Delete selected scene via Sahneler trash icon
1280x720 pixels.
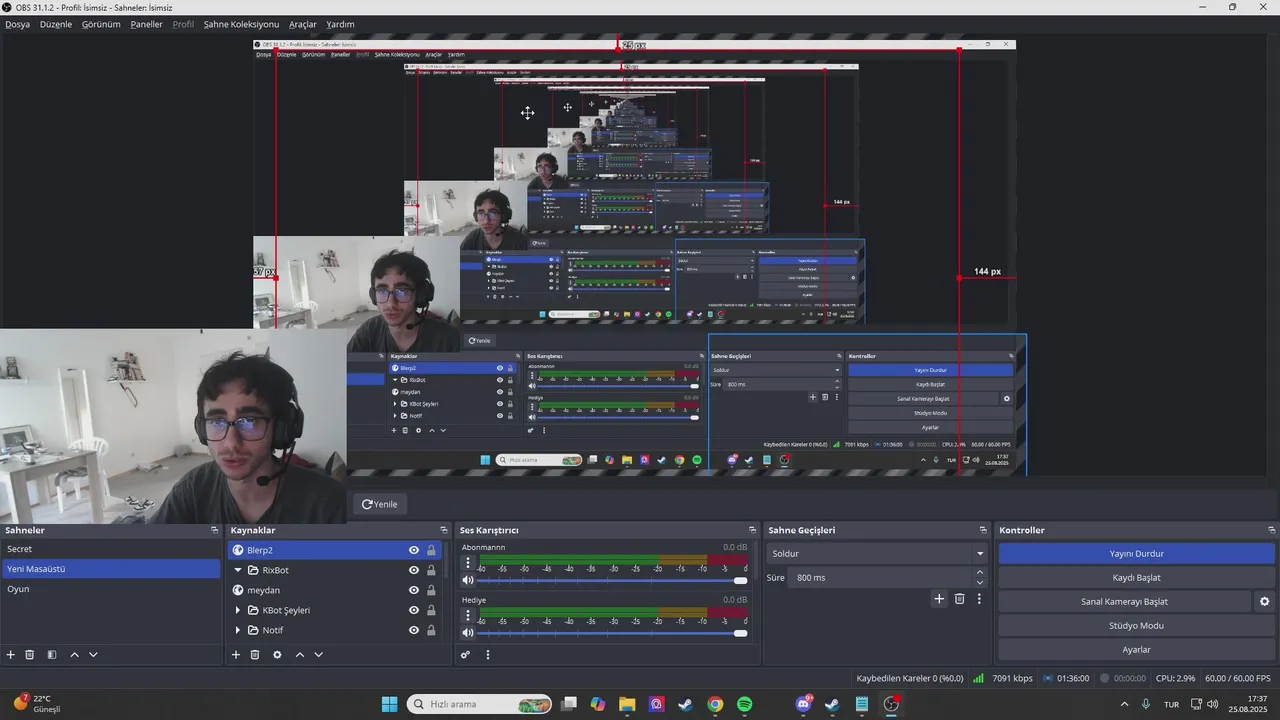pos(30,655)
